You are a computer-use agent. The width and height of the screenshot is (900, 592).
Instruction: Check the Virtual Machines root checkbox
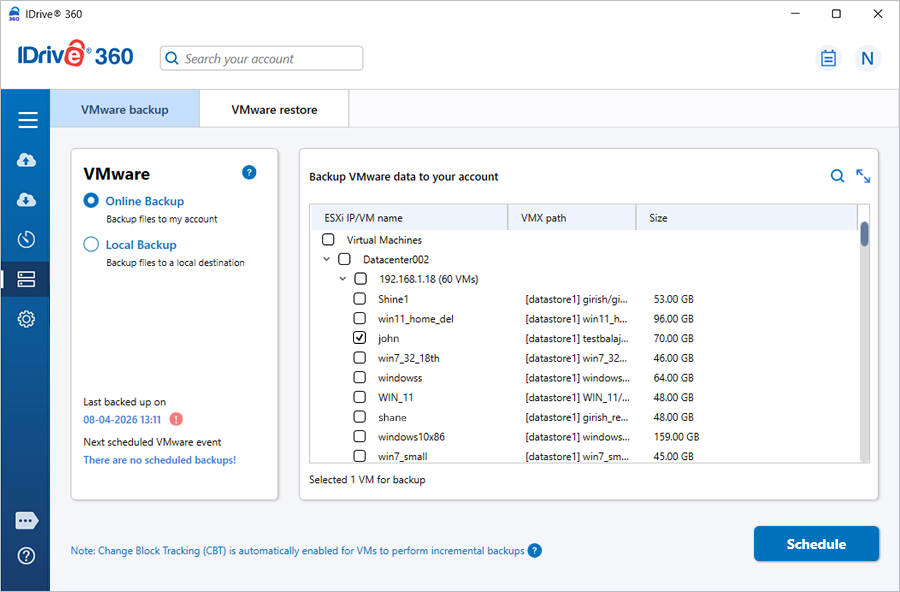(x=328, y=239)
